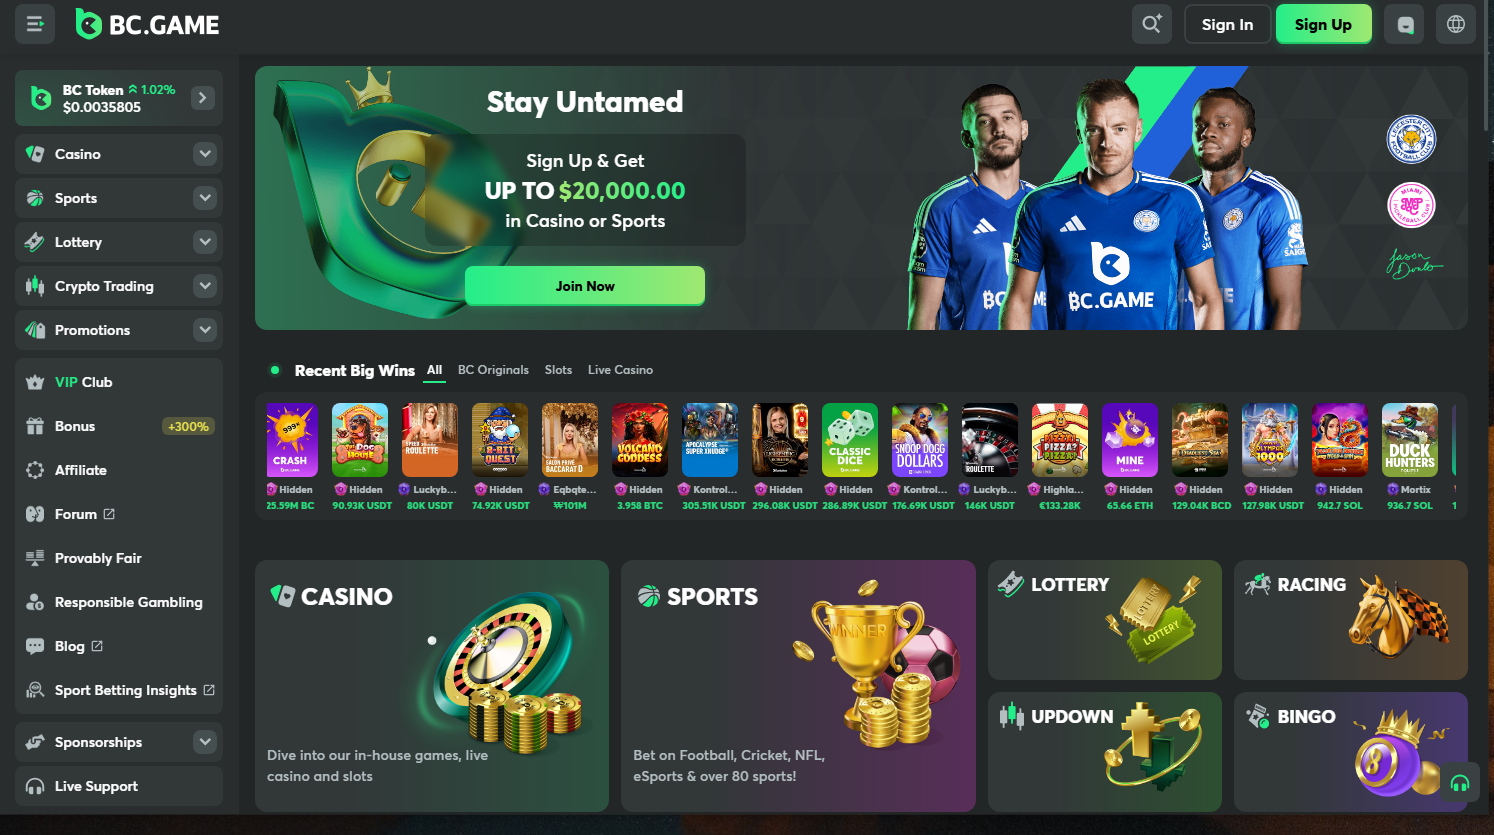Switch to BC Originals tab in Recent Big Wins

point(493,370)
